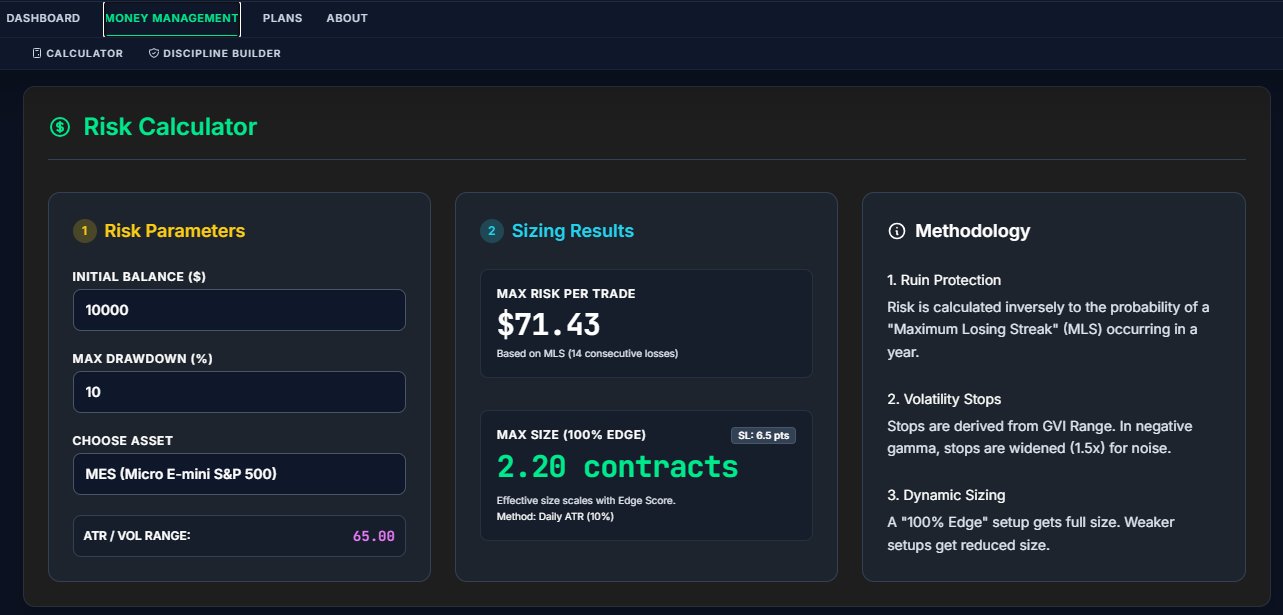1283x615 pixels.
Task: Switch to the Dashboard tab
Action: (43, 18)
